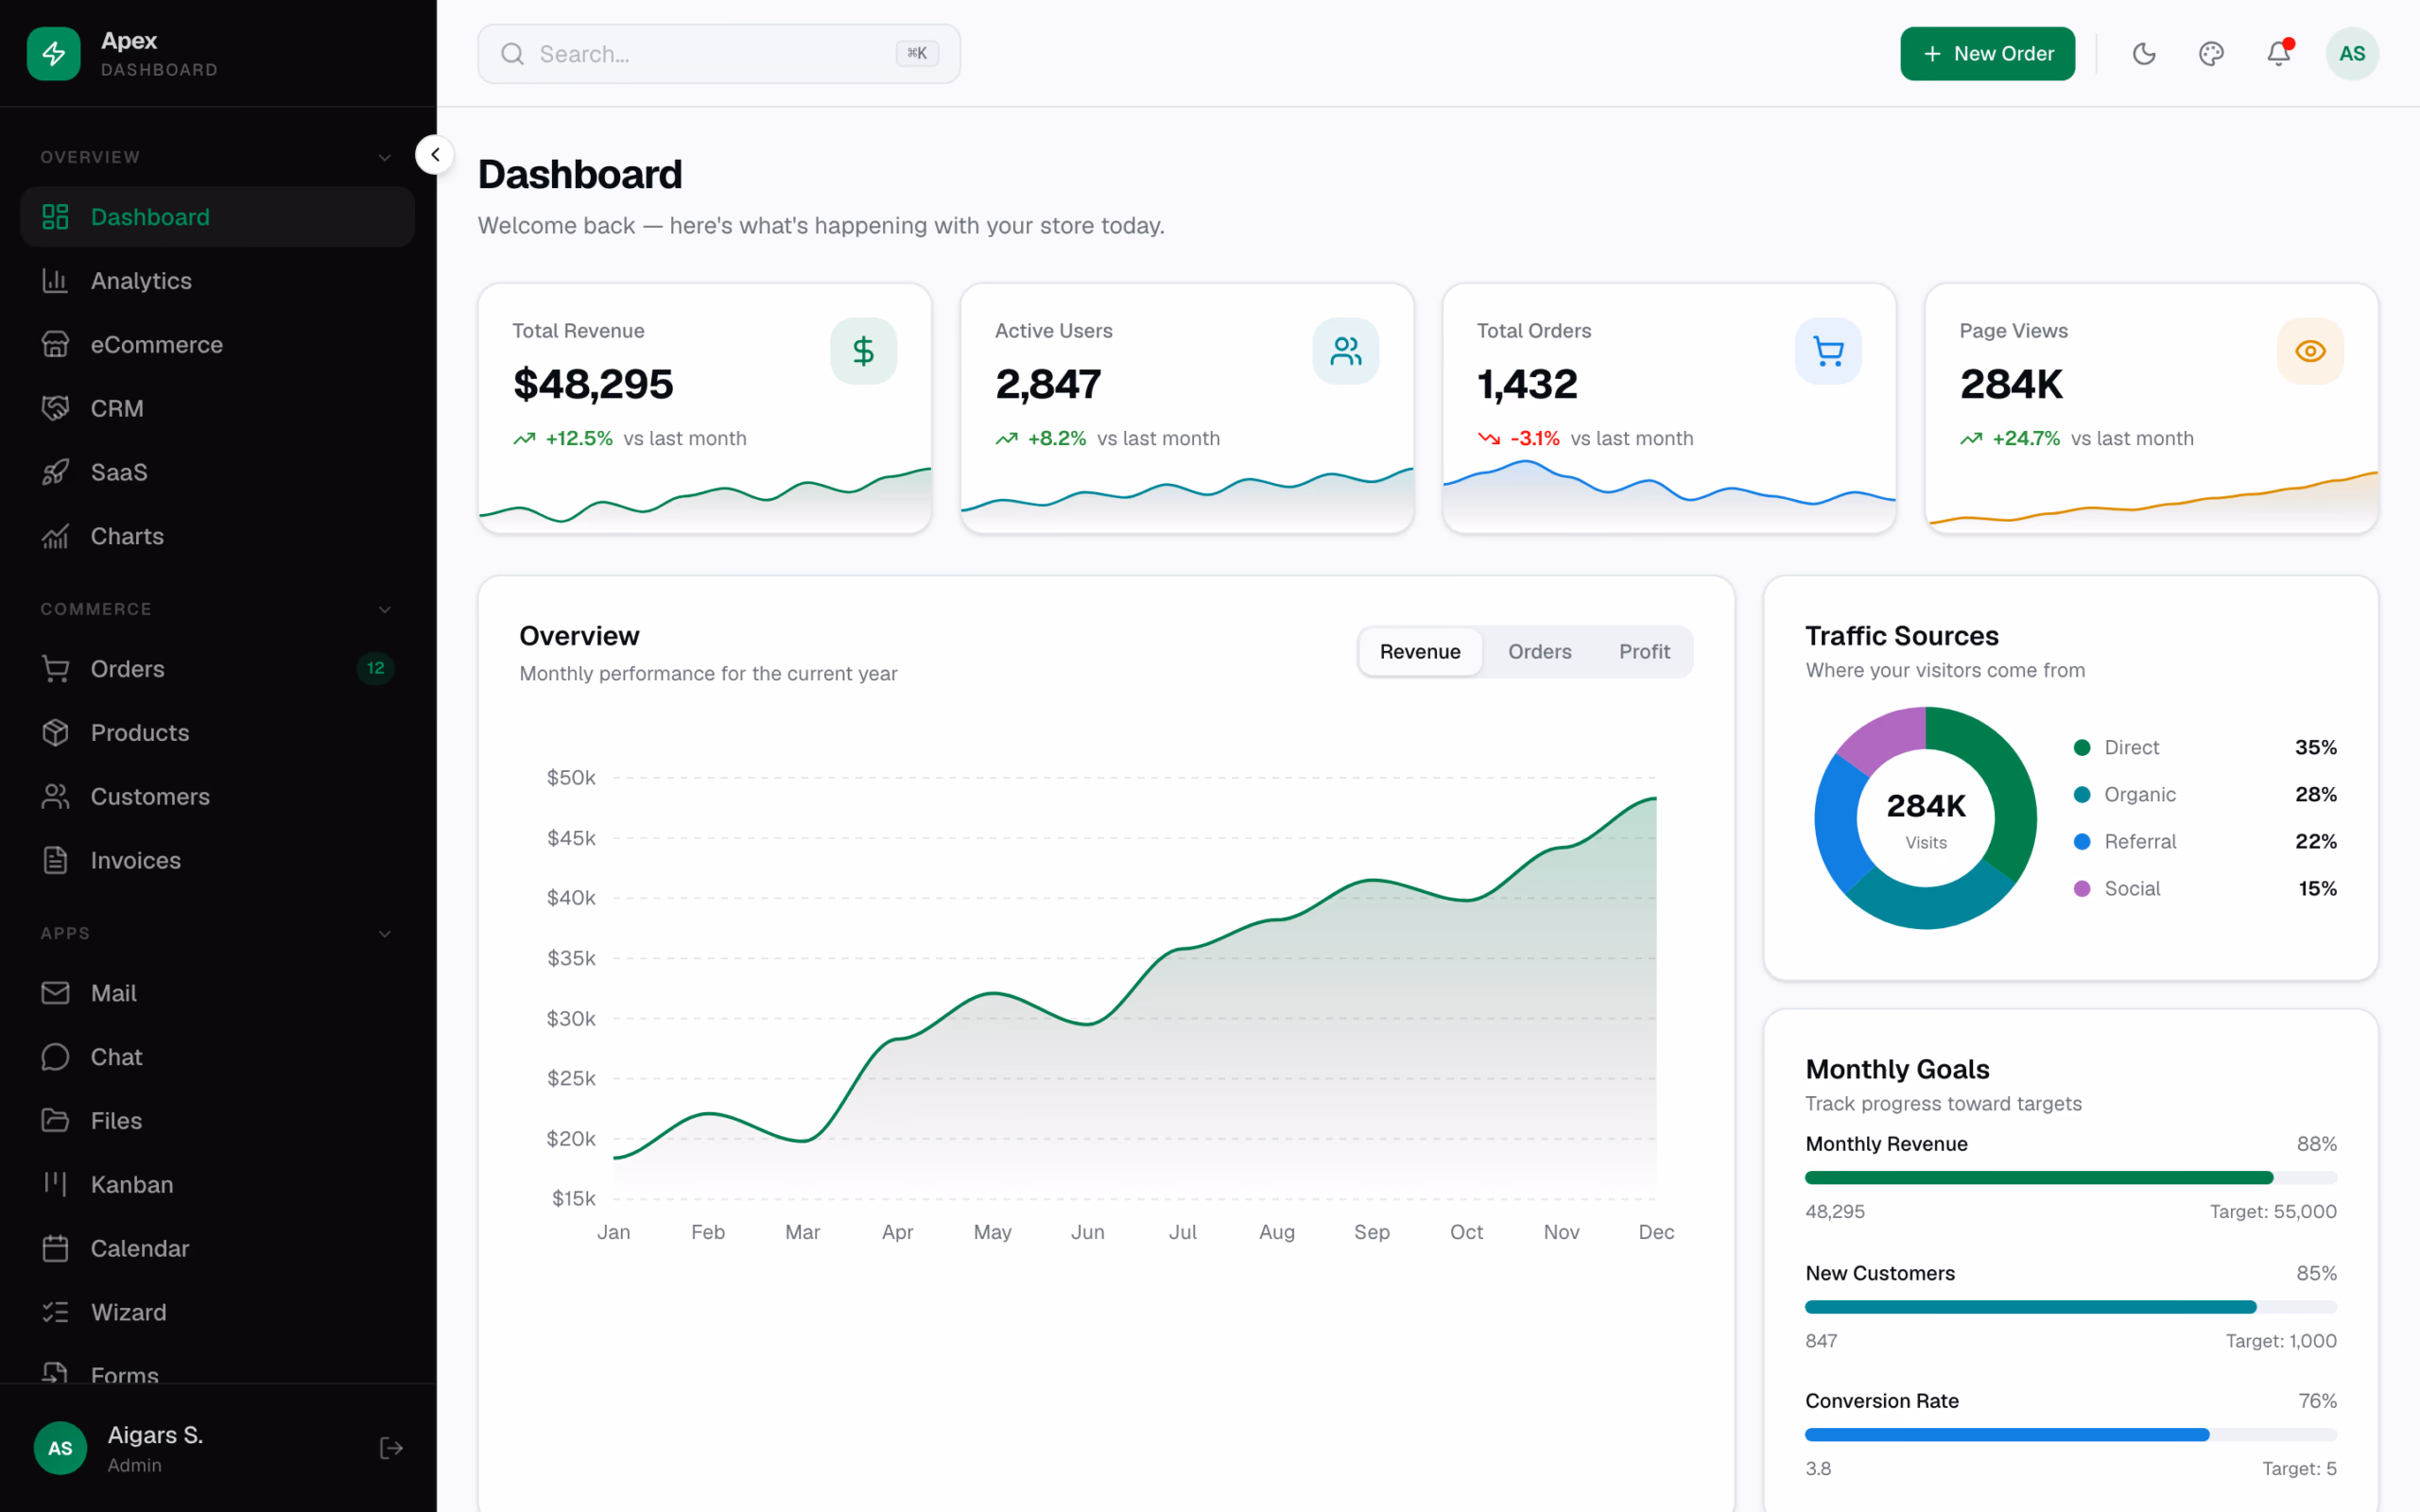Click the CRM handshake icon
The width and height of the screenshot is (2420, 1512).
(55, 409)
